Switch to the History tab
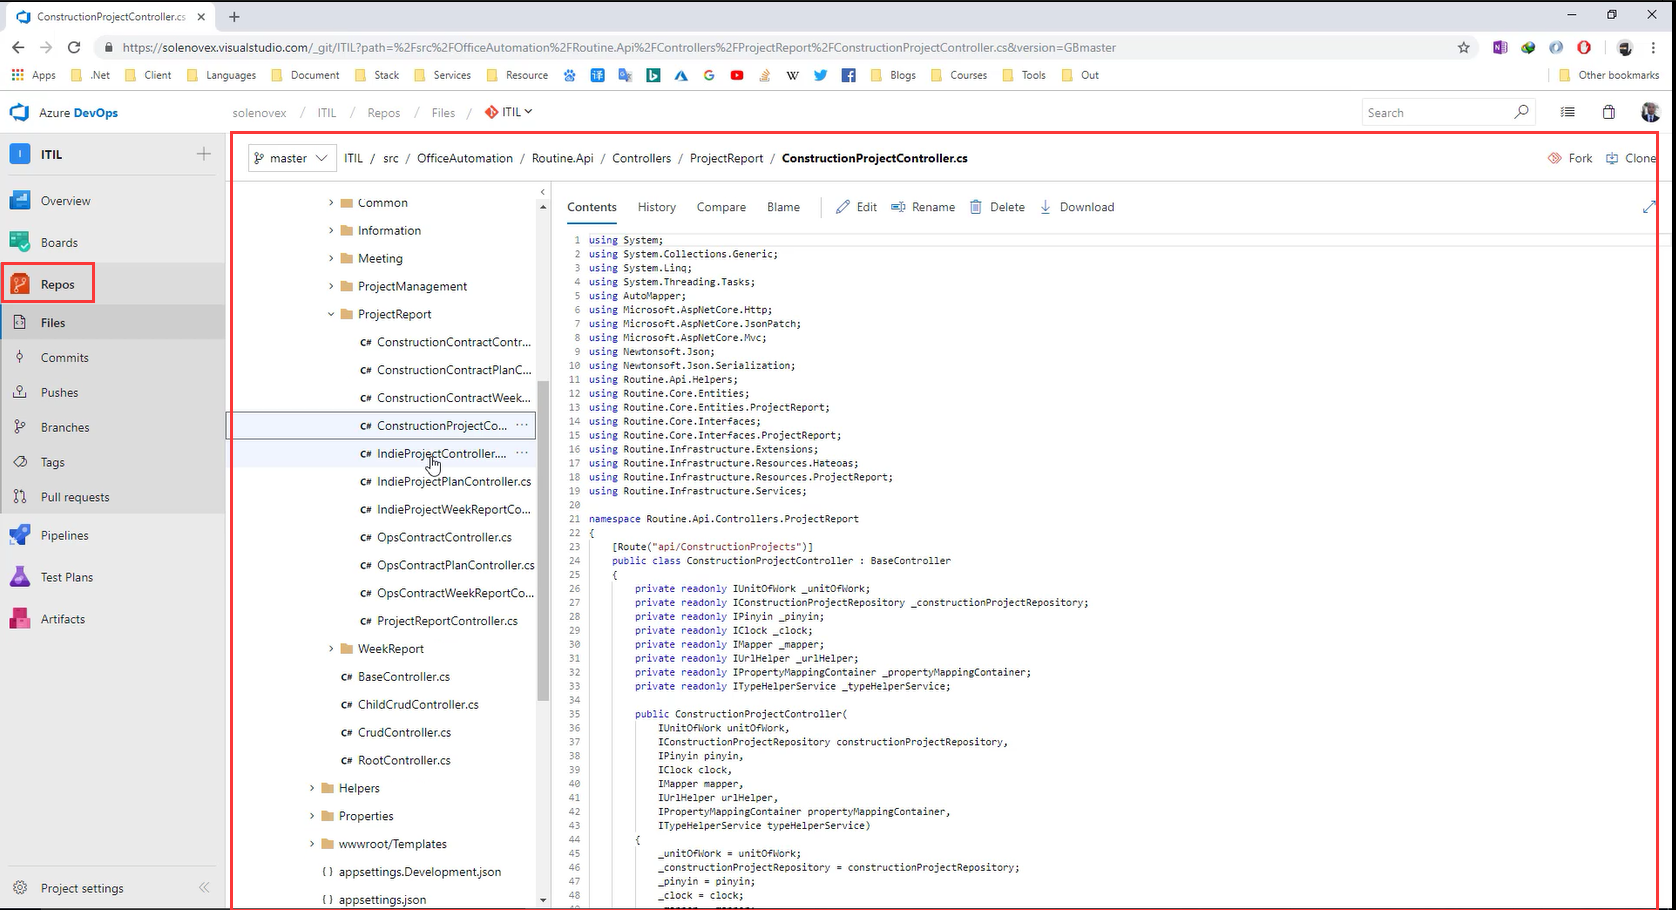Viewport: 1676px width, 910px height. tap(656, 207)
